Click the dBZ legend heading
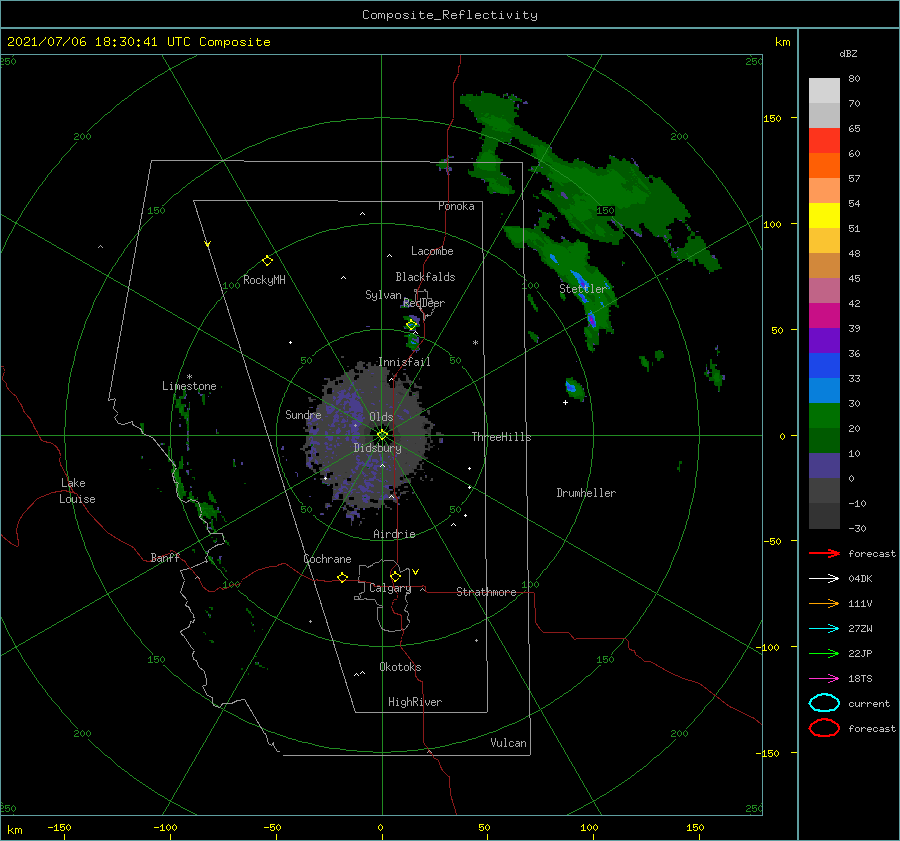 pyautogui.click(x=848, y=53)
